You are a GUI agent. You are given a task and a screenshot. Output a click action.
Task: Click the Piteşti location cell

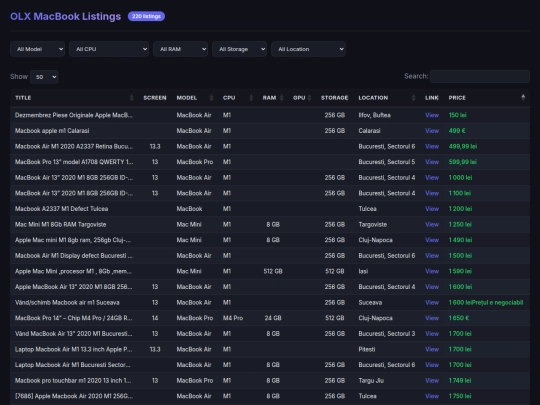[x=367, y=349]
